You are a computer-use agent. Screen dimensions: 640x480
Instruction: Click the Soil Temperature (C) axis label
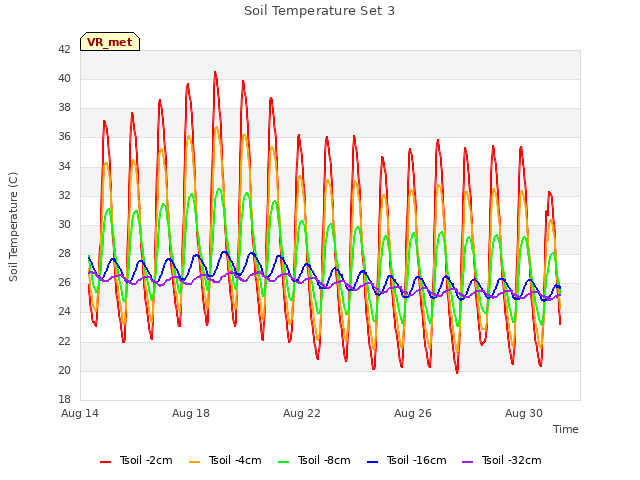point(13,227)
